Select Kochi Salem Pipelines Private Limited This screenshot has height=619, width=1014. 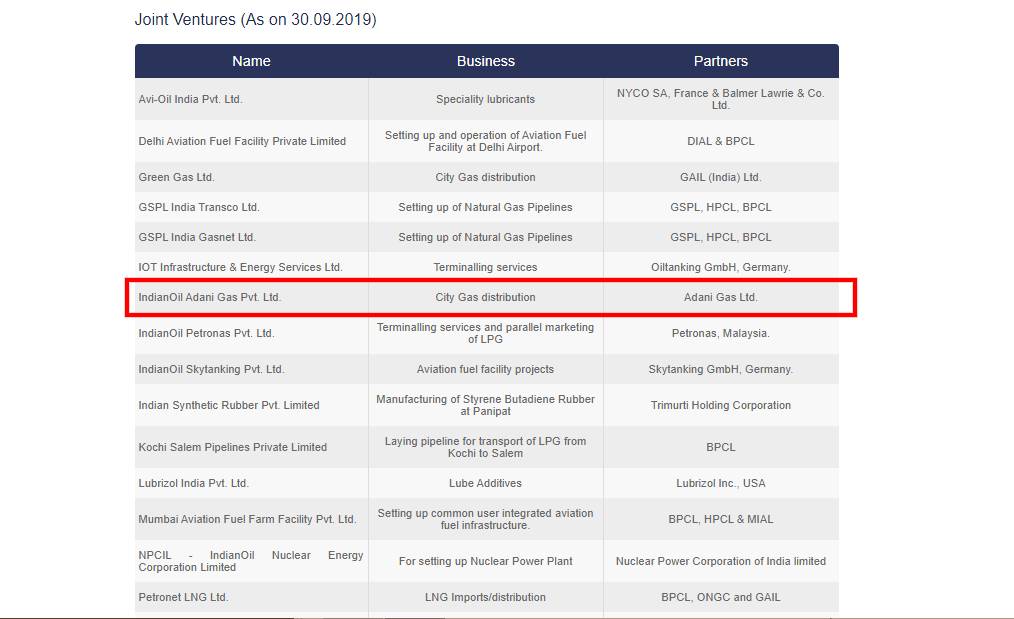[233, 447]
